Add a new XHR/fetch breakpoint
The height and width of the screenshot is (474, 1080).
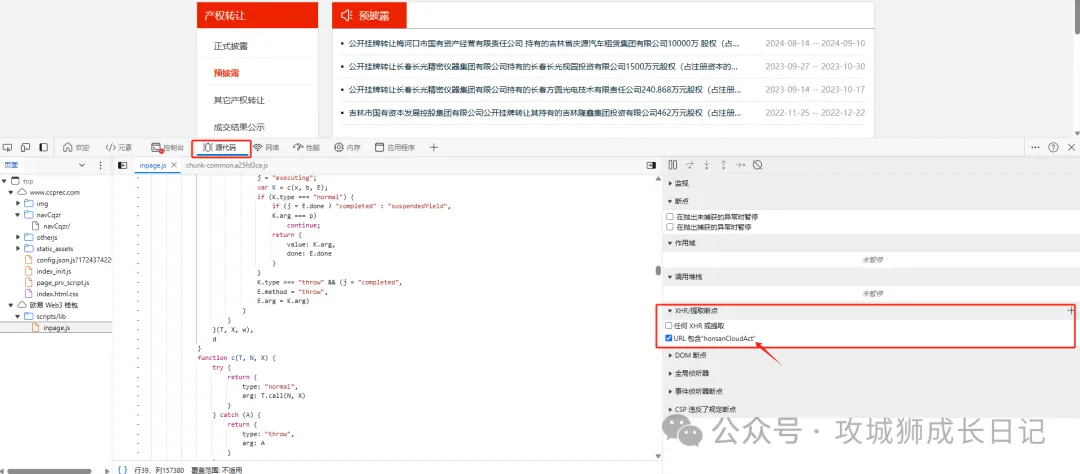click(x=1071, y=311)
